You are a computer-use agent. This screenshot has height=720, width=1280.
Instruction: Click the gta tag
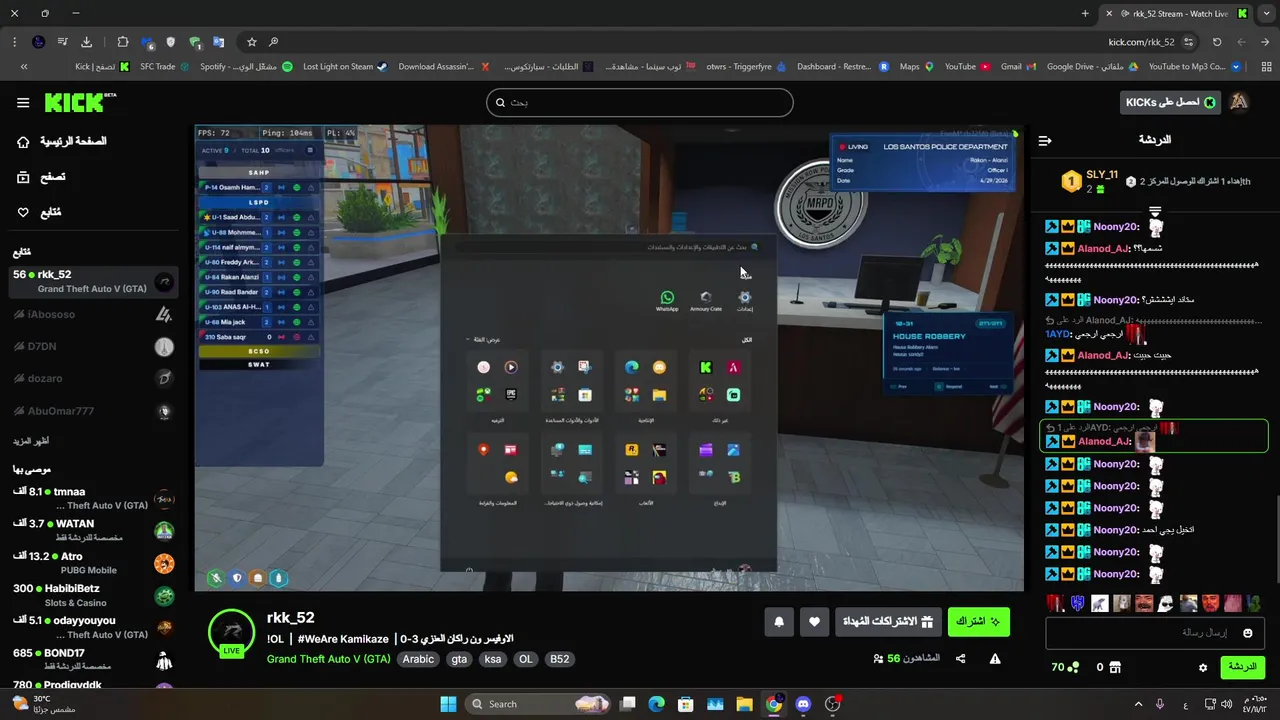click(459, 659)
